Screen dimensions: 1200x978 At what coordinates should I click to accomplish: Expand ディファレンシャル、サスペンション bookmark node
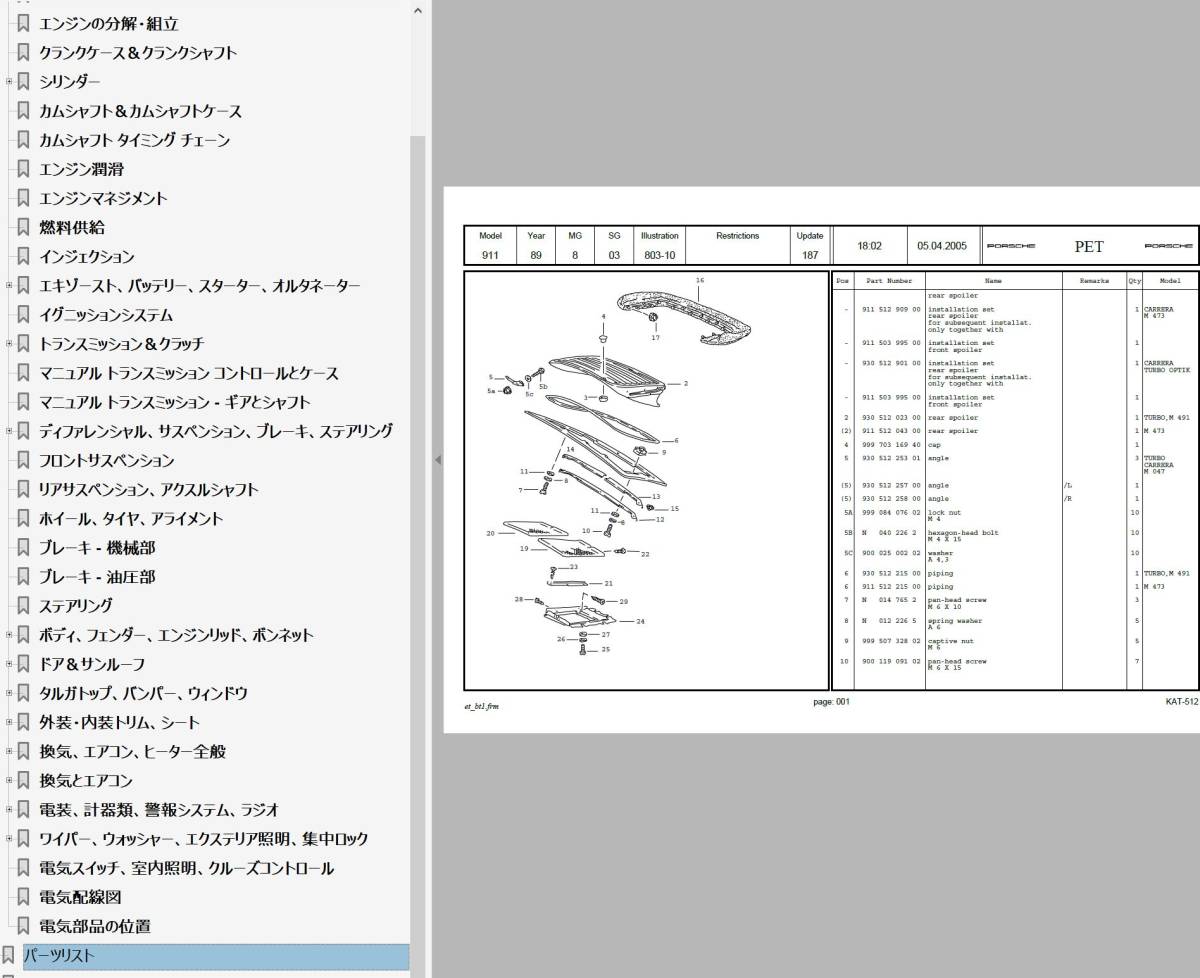click(x=9, y=431)
